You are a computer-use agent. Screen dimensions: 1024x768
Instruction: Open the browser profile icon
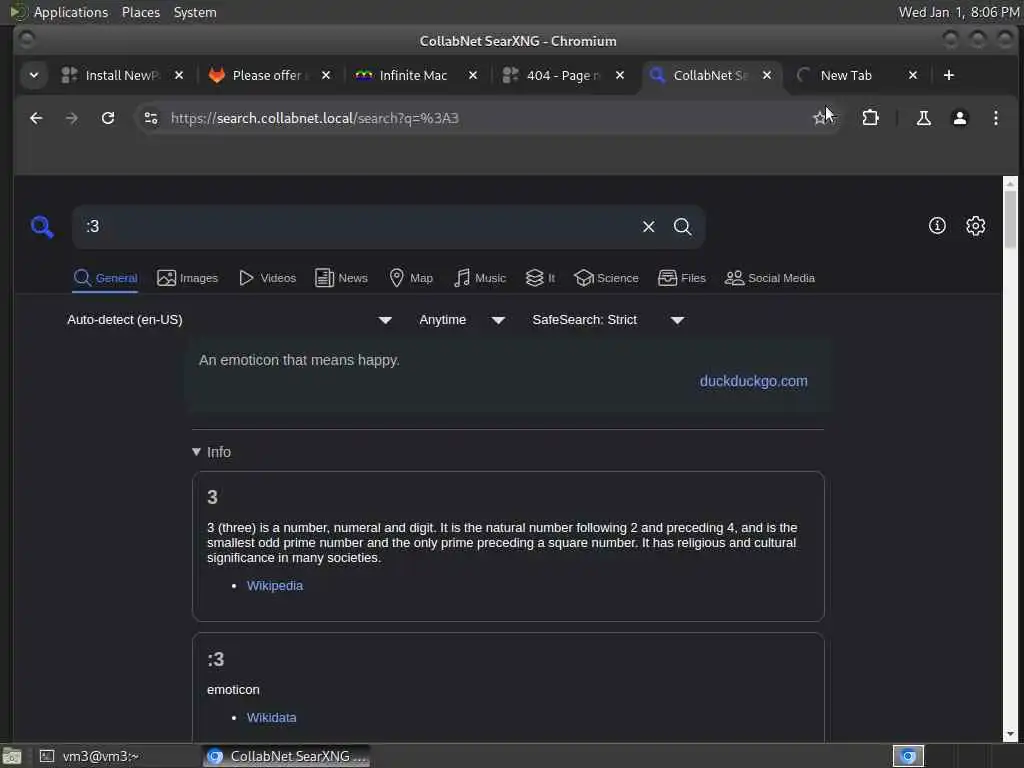pyautogui.click(x=959, y=118)
